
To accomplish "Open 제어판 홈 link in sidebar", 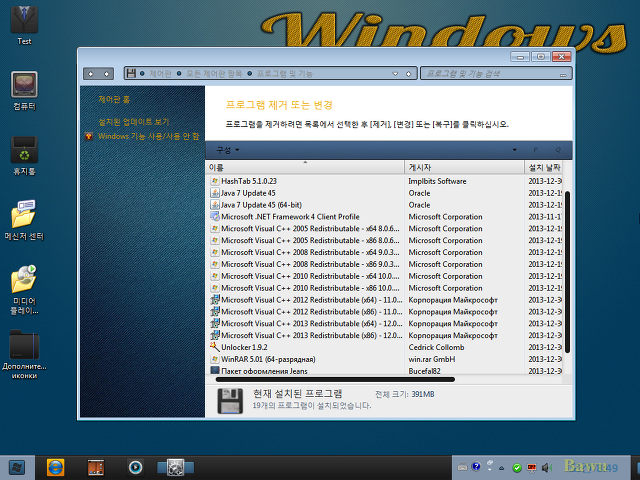I will pos(114,99).
